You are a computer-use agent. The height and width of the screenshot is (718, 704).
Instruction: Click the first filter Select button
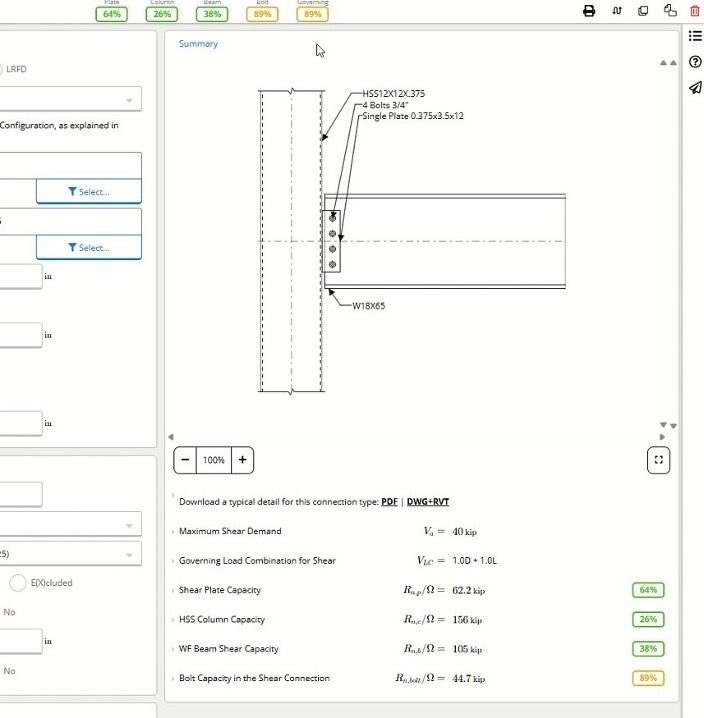(89, 191)
